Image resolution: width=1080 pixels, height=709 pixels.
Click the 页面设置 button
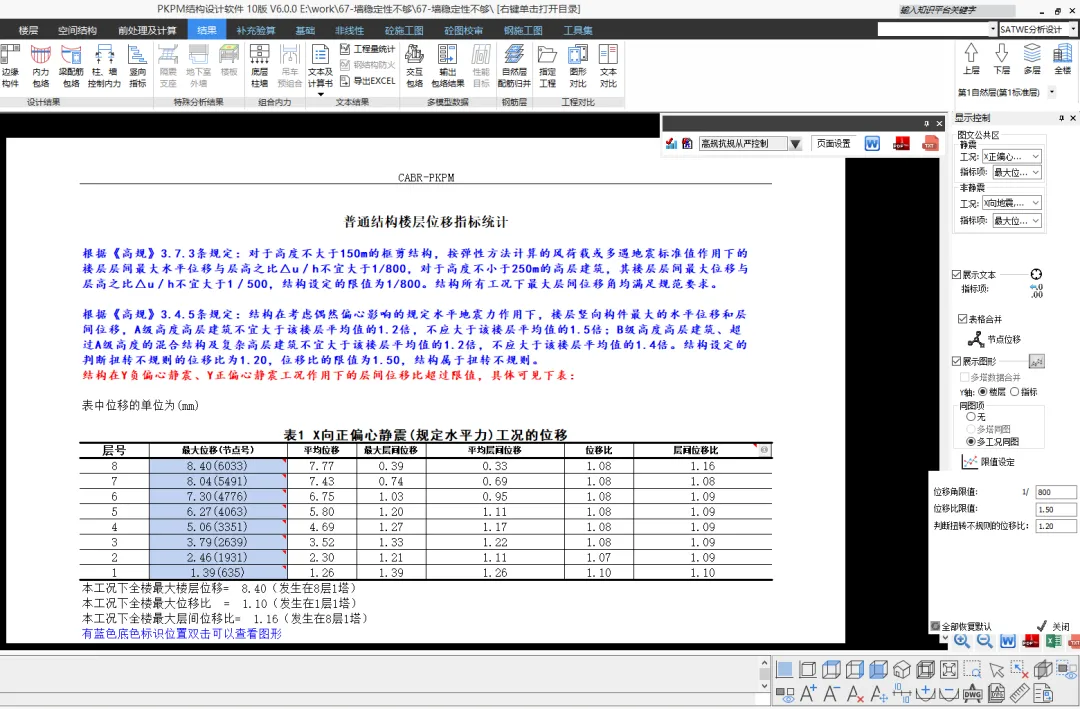click(x=833, y=143)
